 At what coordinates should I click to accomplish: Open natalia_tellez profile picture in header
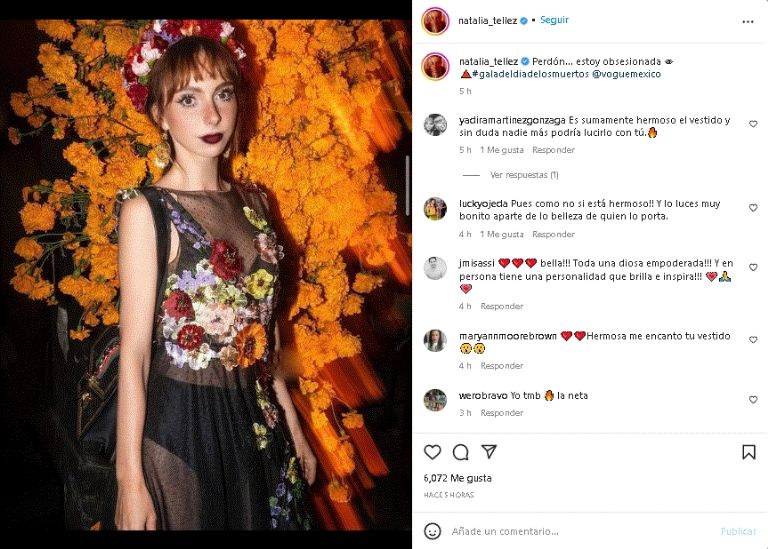(x=434, y=20)
